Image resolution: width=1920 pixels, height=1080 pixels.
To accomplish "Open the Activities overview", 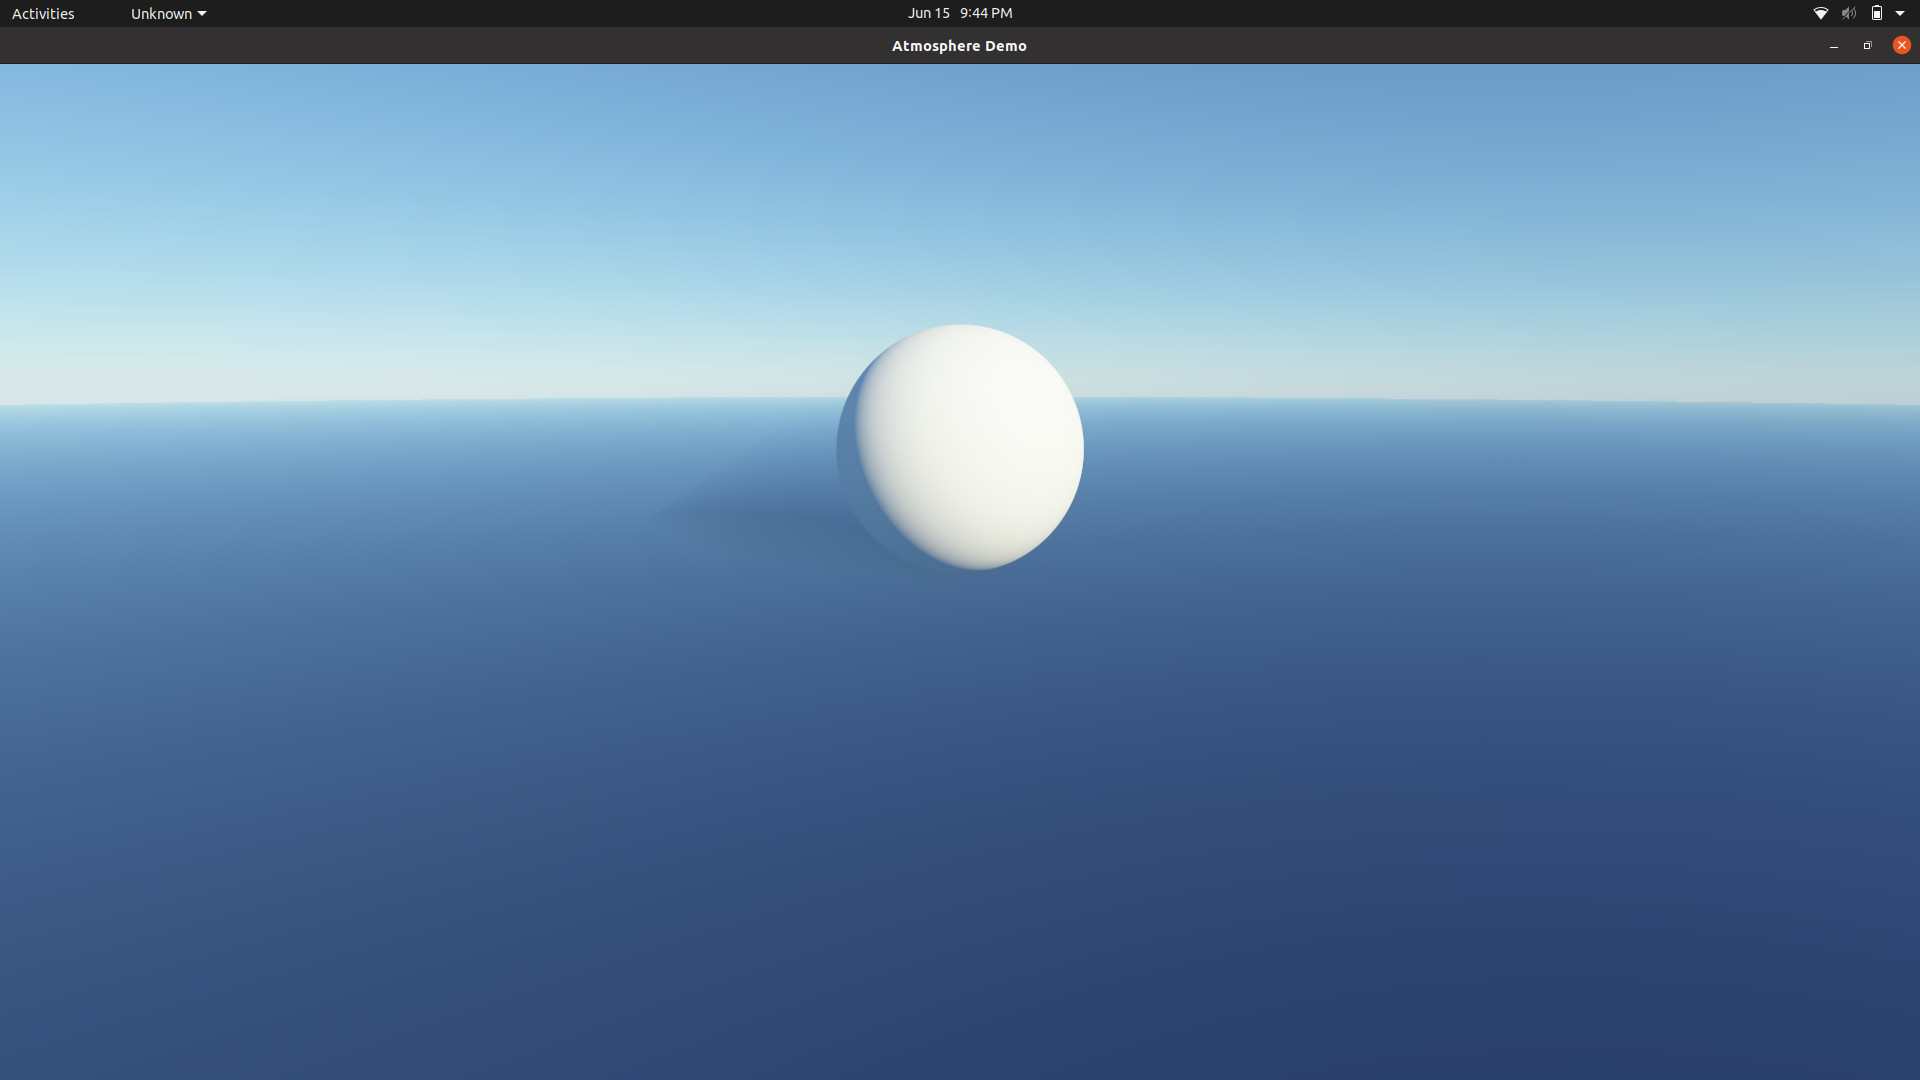I will [x=43, y=13].
